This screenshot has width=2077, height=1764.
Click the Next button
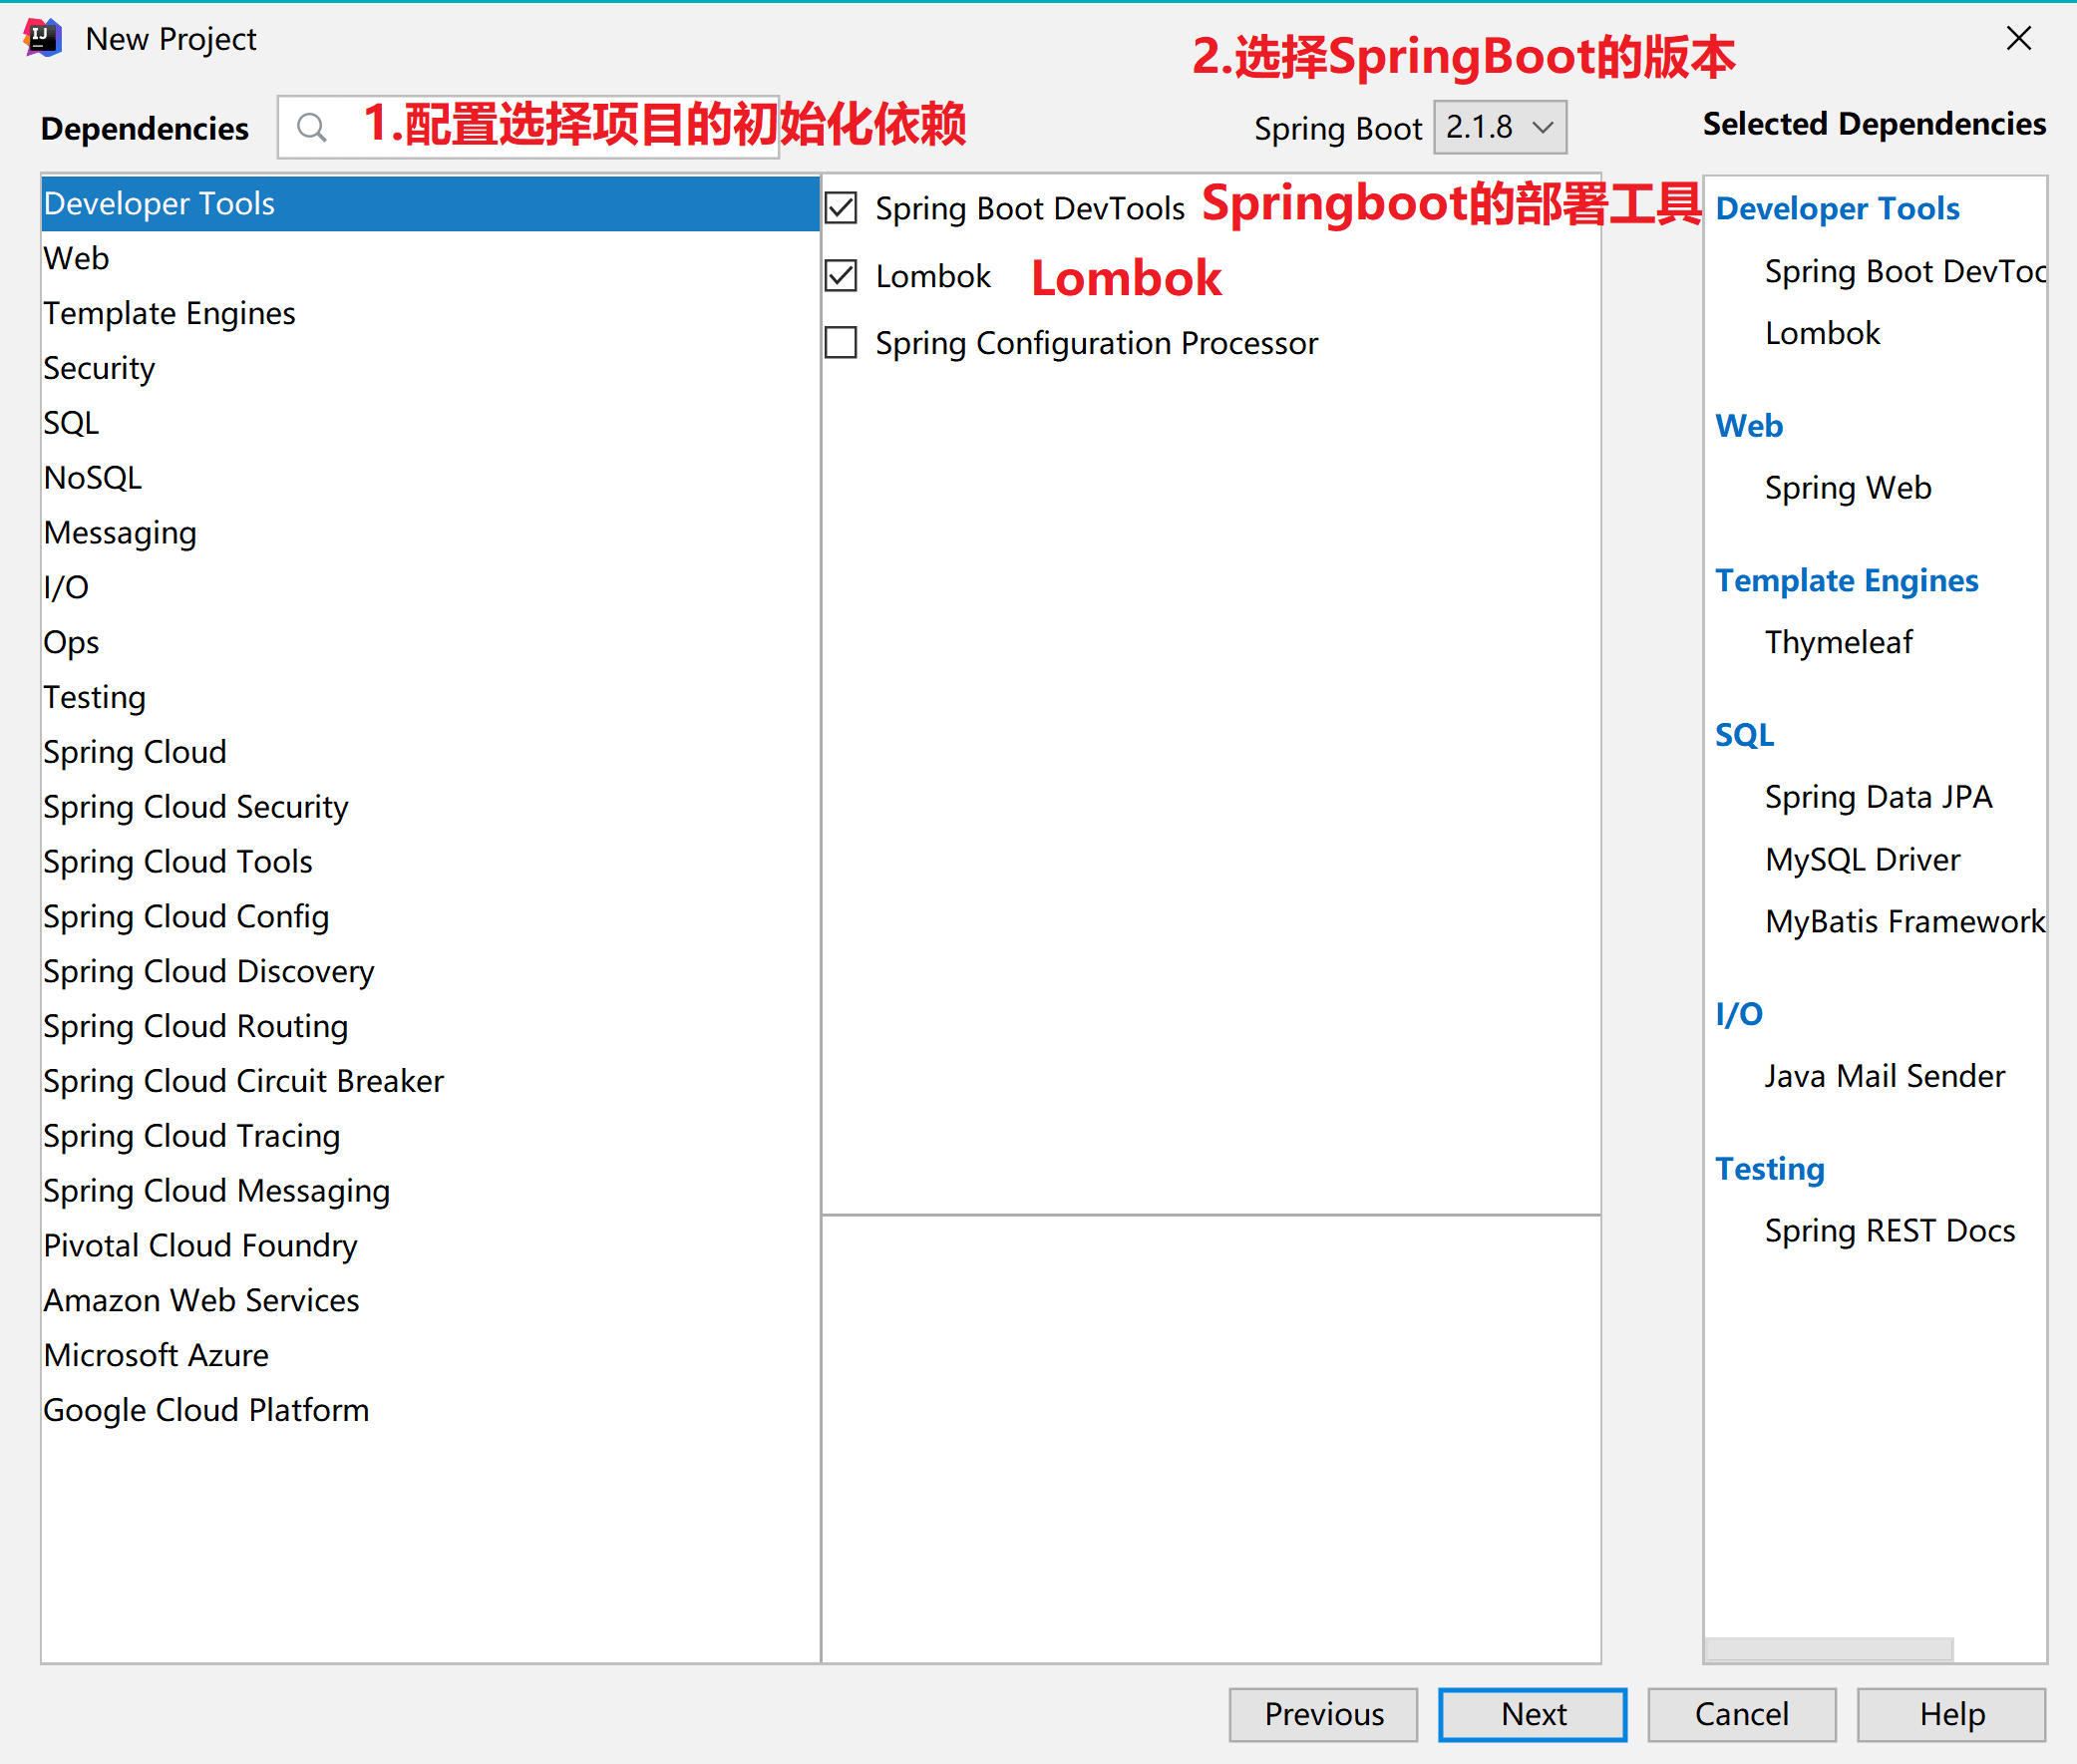tap(1532, 1714)
